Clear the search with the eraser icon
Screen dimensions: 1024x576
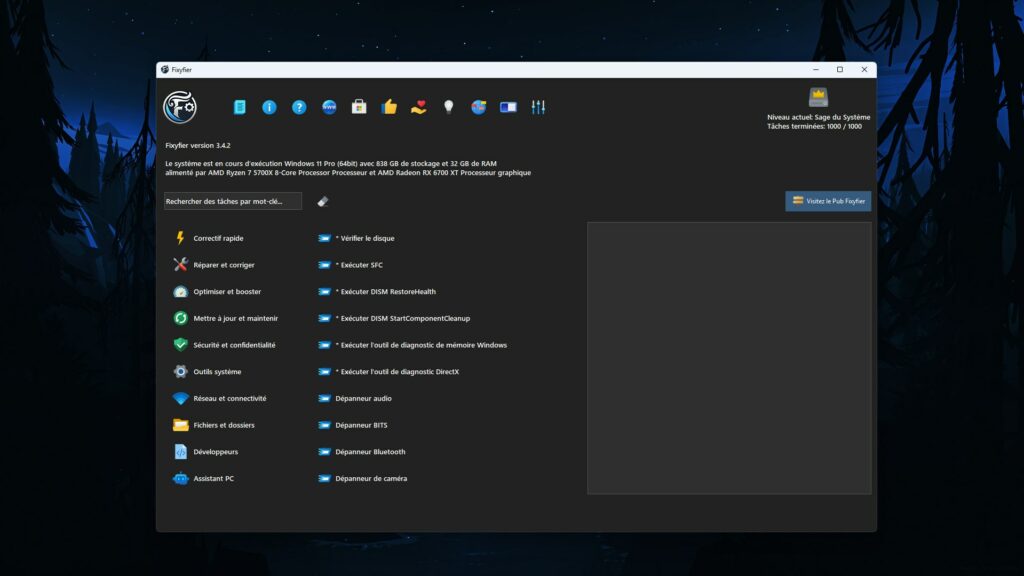[x=323, y=201]
